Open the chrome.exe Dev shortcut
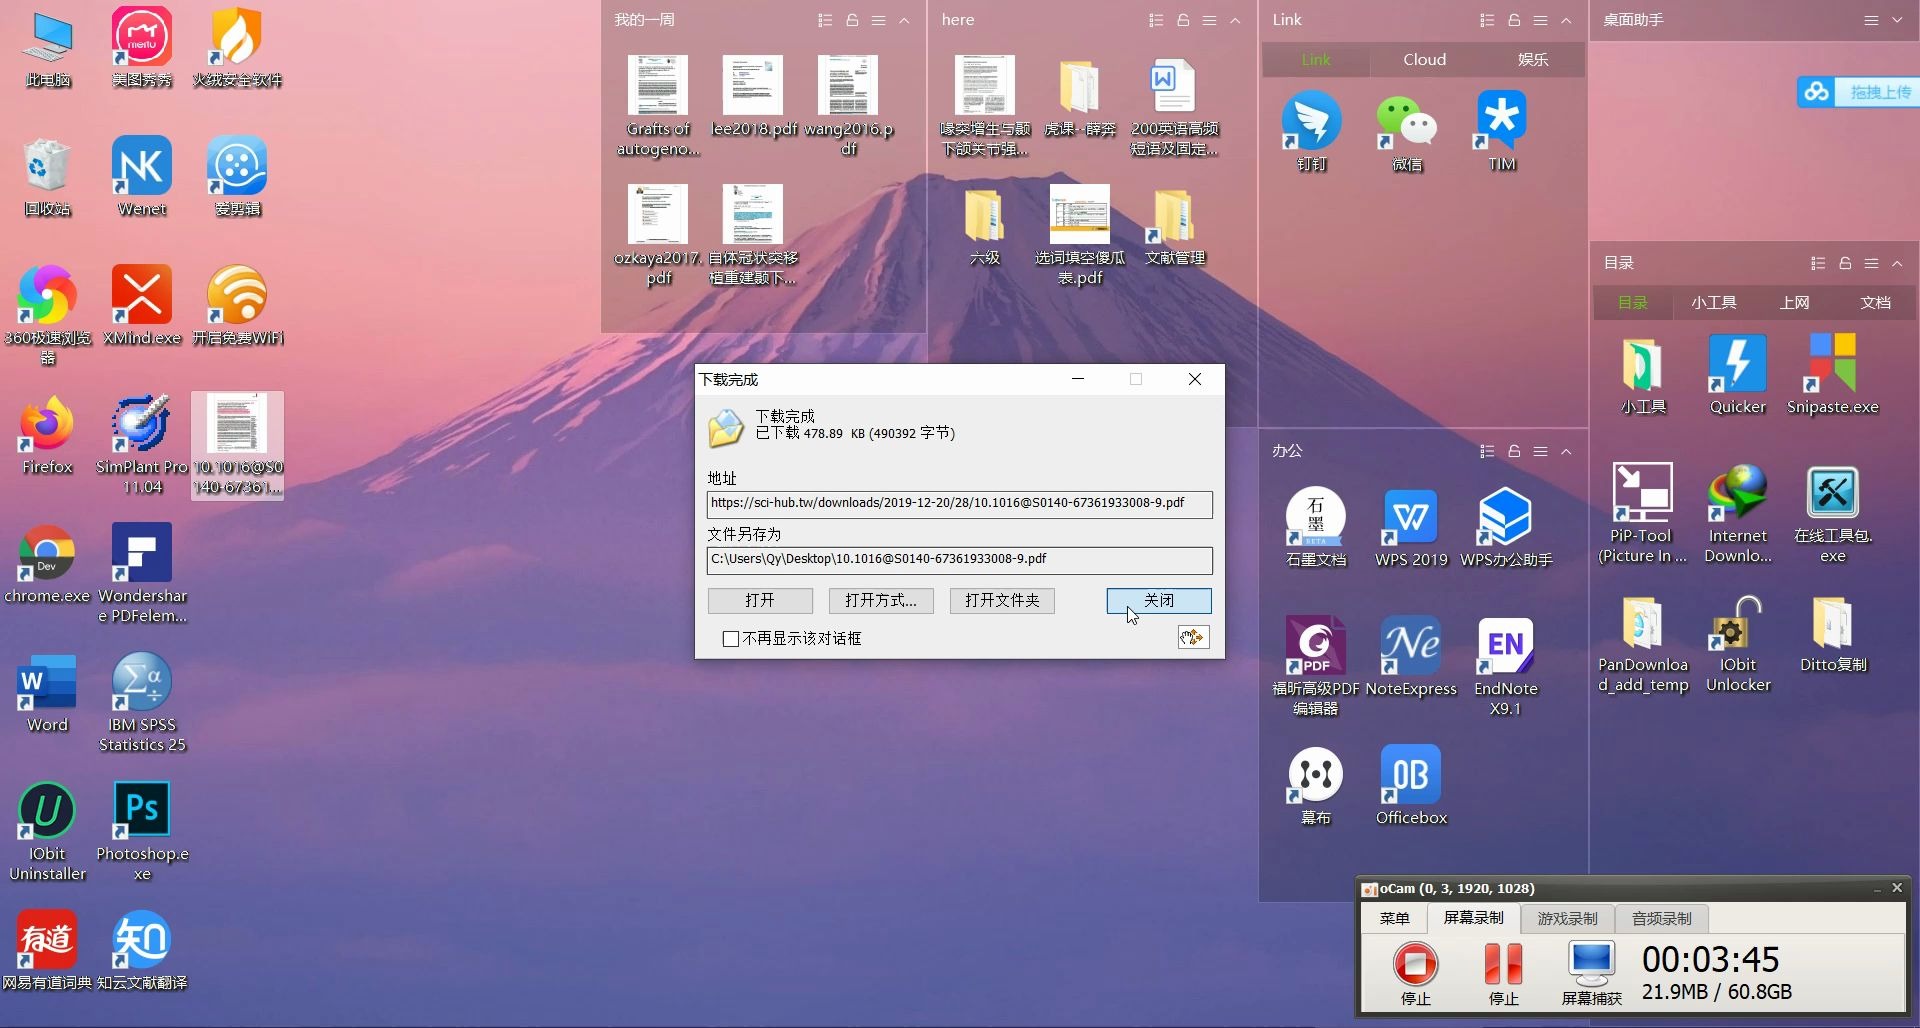Screen dimensions: 1920x1028 [47, 564]
